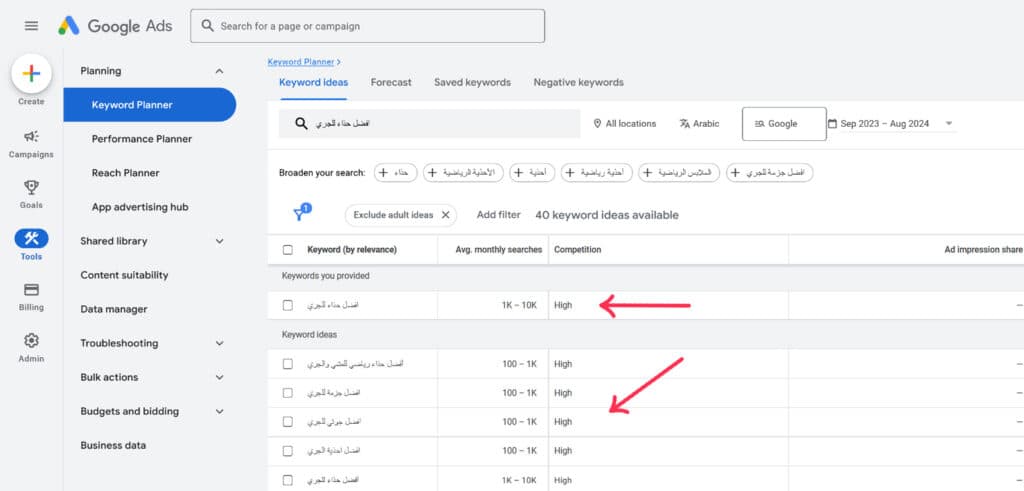Focus the Search for a page or campaign field

(368, 26)
